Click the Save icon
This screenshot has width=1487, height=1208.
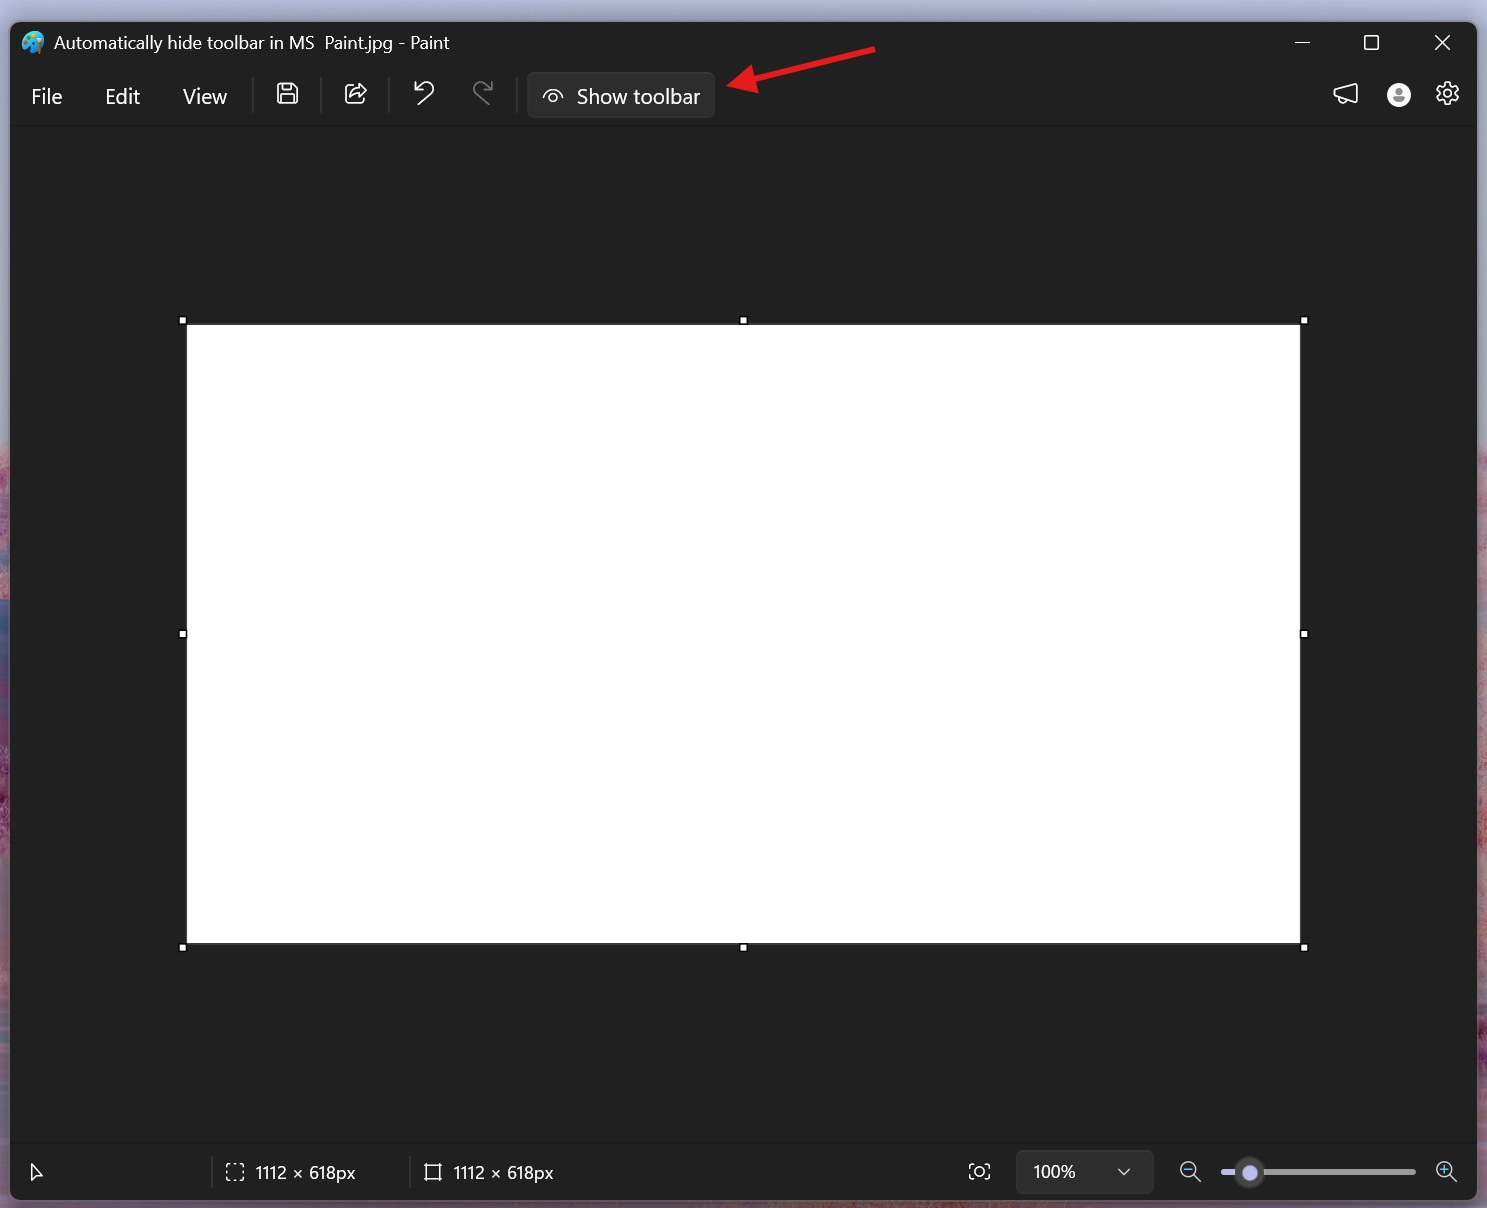(286, 94)
